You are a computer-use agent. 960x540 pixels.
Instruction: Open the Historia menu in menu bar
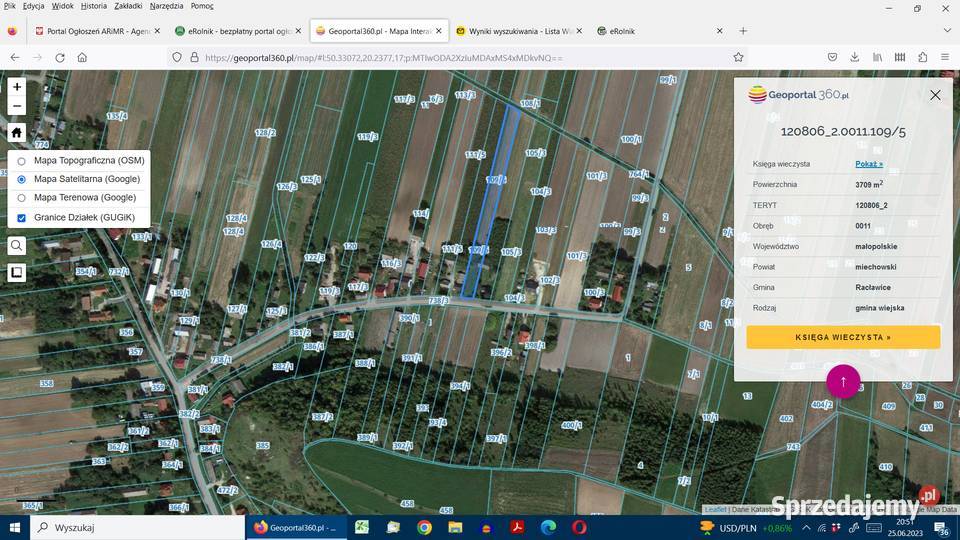94,6
